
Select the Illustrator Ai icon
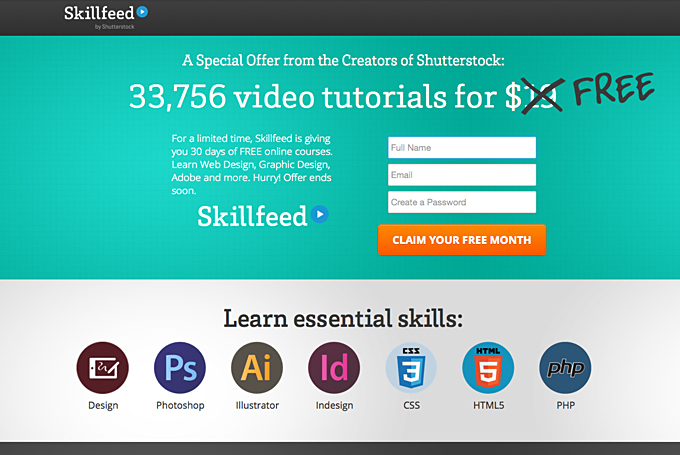(257, 368)
